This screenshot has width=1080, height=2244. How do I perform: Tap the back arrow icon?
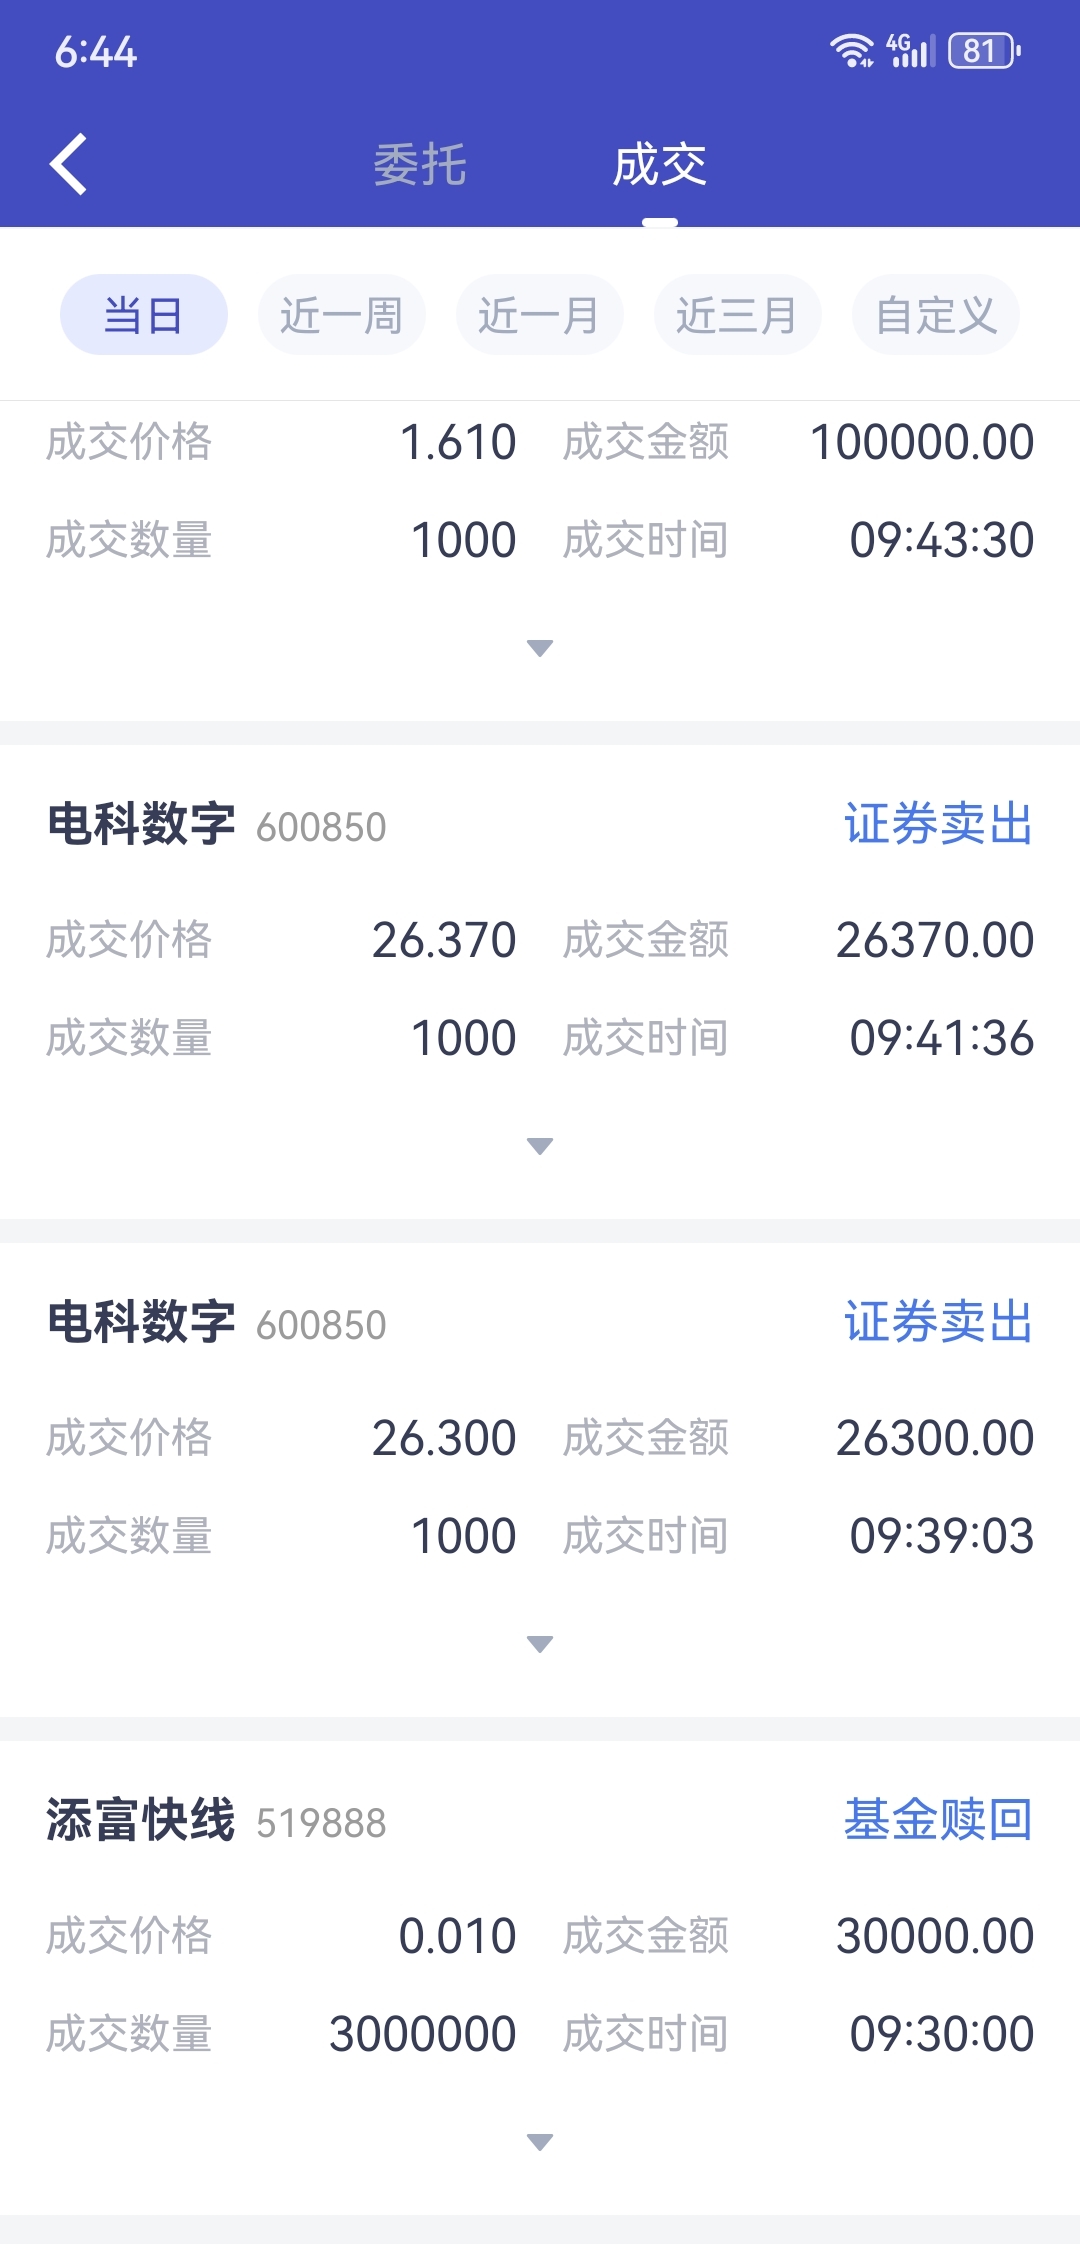68,164
